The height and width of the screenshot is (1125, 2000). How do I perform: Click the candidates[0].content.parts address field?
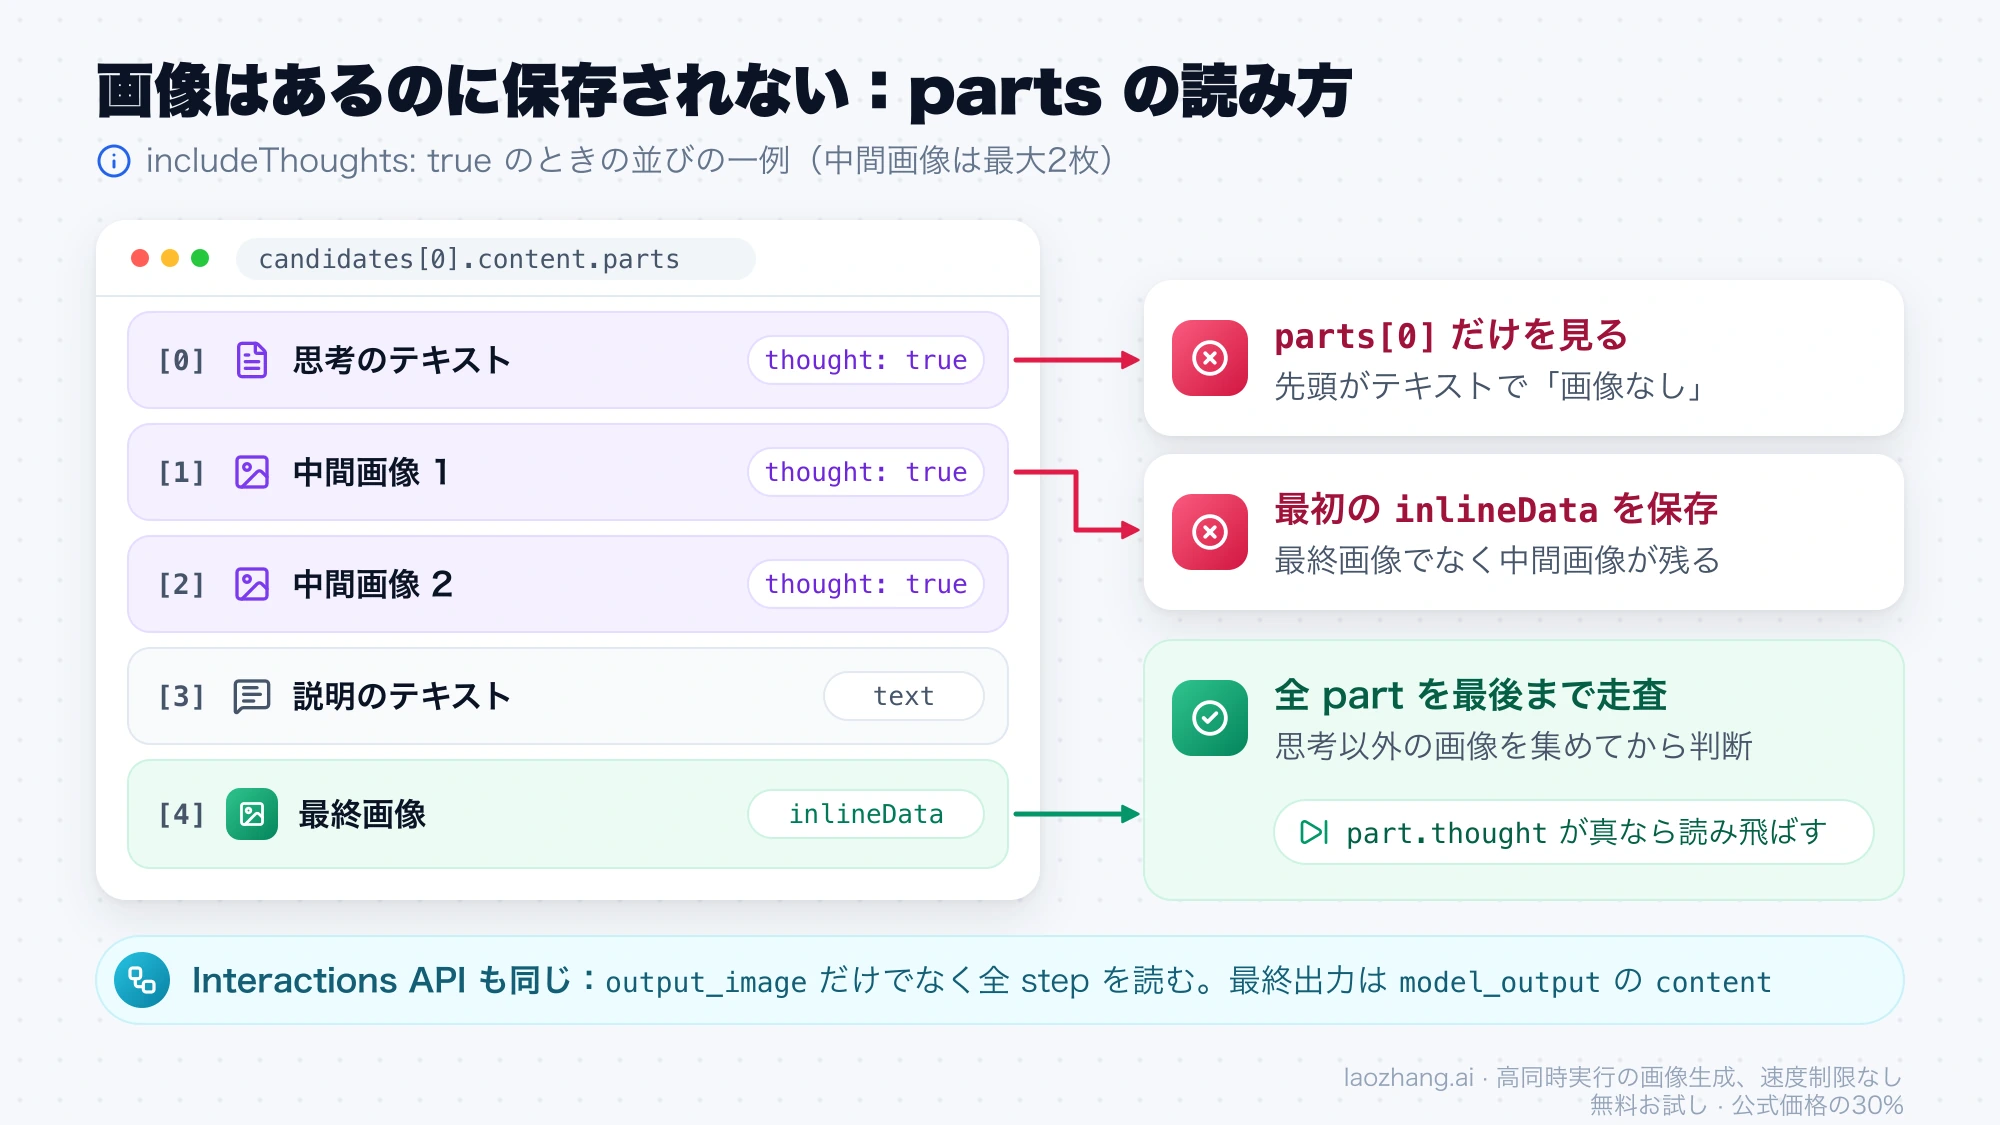pos(496,259)
